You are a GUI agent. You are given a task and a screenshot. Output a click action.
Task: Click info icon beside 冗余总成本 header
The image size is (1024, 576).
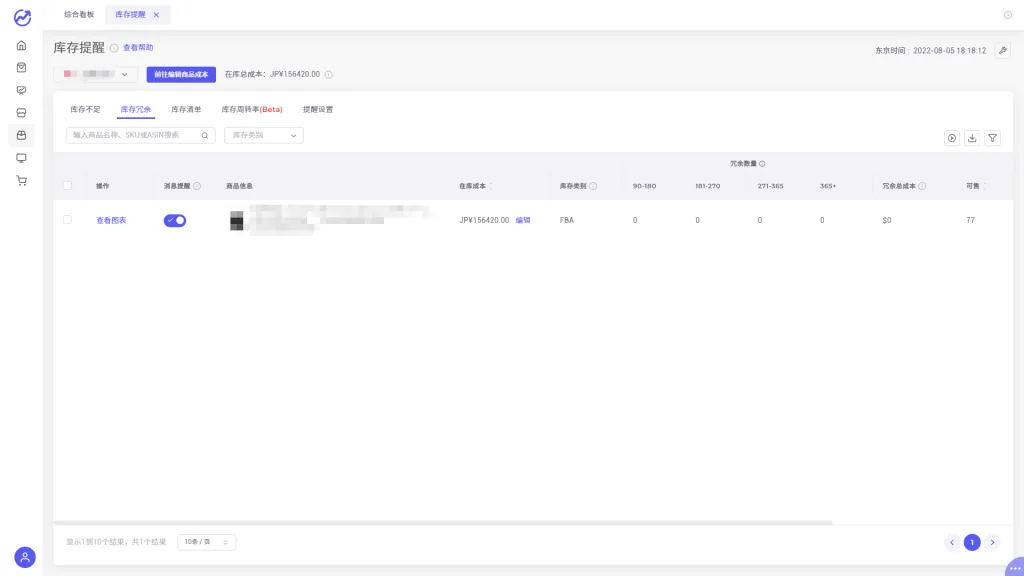click(922, 186)
